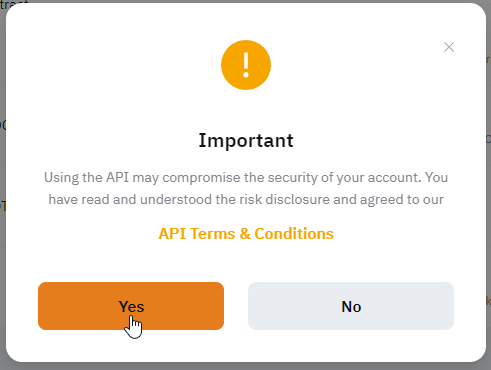The image size is (491, 370).
Task: Click the word "Conditions" in the orange link
Action: [x=294, y=234]
